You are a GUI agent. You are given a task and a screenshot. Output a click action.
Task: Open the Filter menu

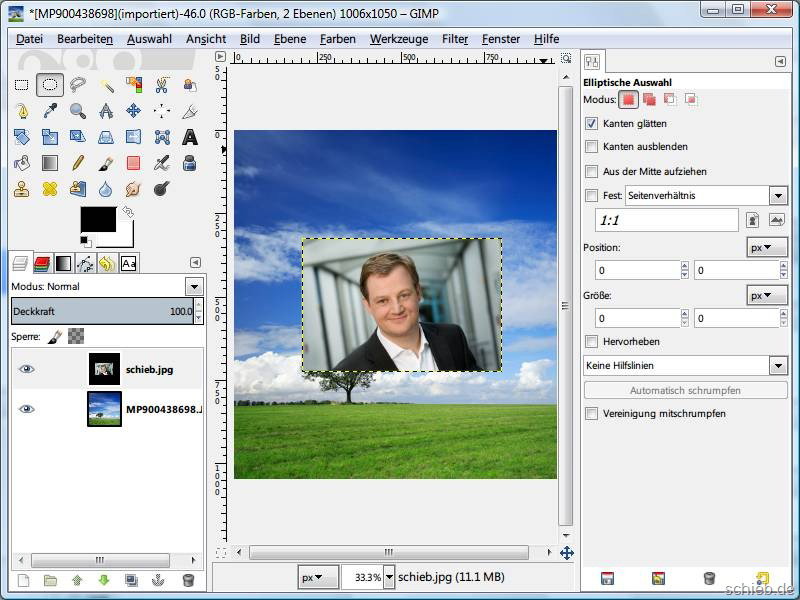(455, 39)
